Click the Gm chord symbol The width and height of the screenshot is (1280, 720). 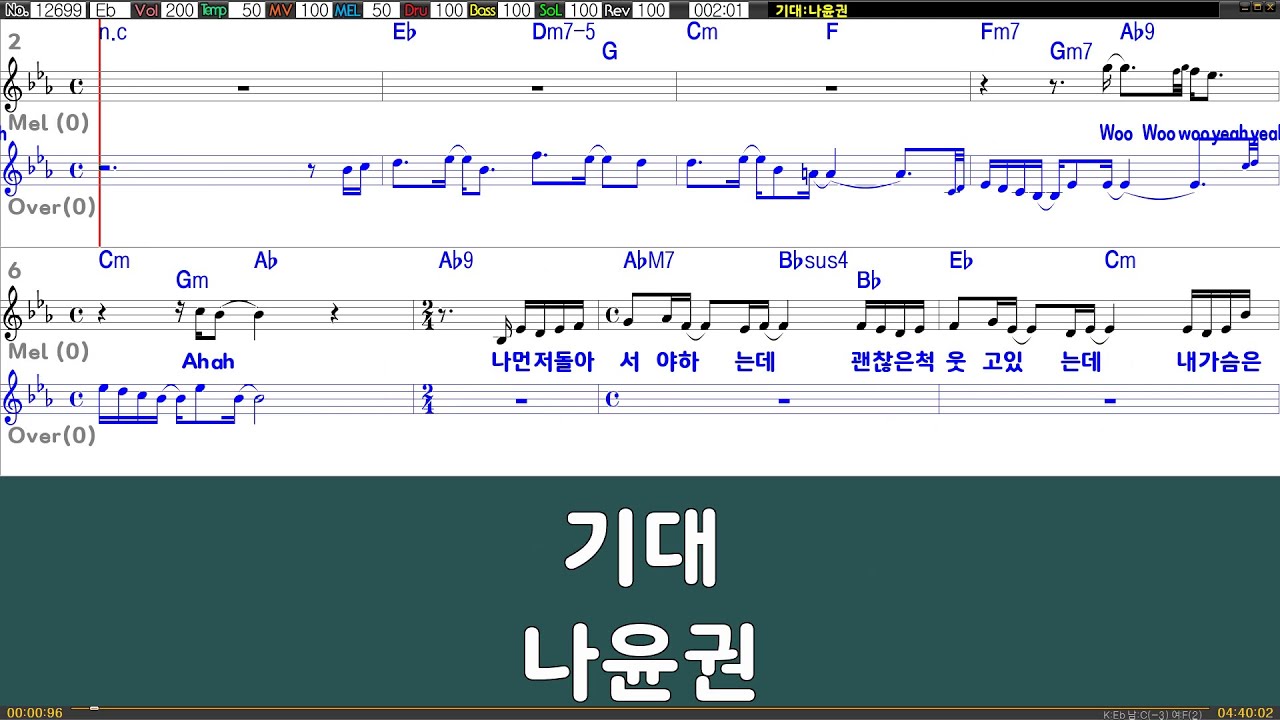pos(192,280)
